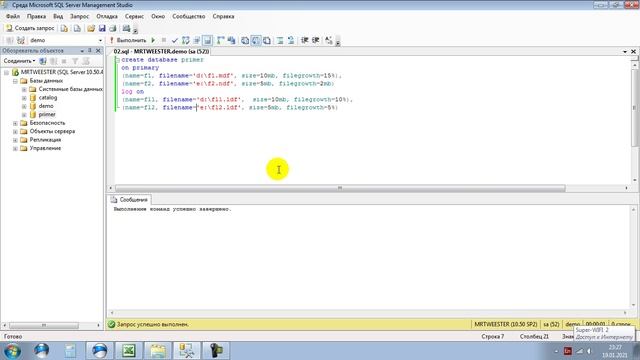
Task: Expand the Объекты сервера folder
Action: [x=15, y=131]
